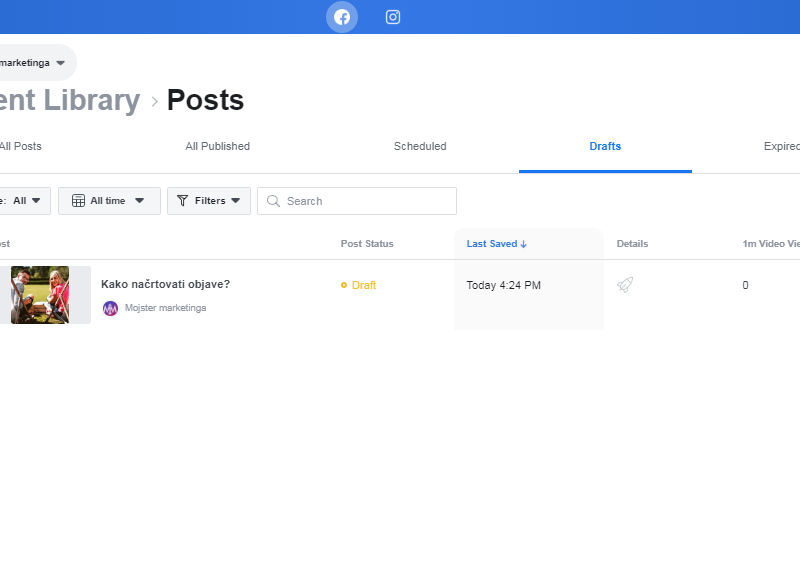The image size is (800, 566).
Task: Click the Details column header
Action: 632,244
